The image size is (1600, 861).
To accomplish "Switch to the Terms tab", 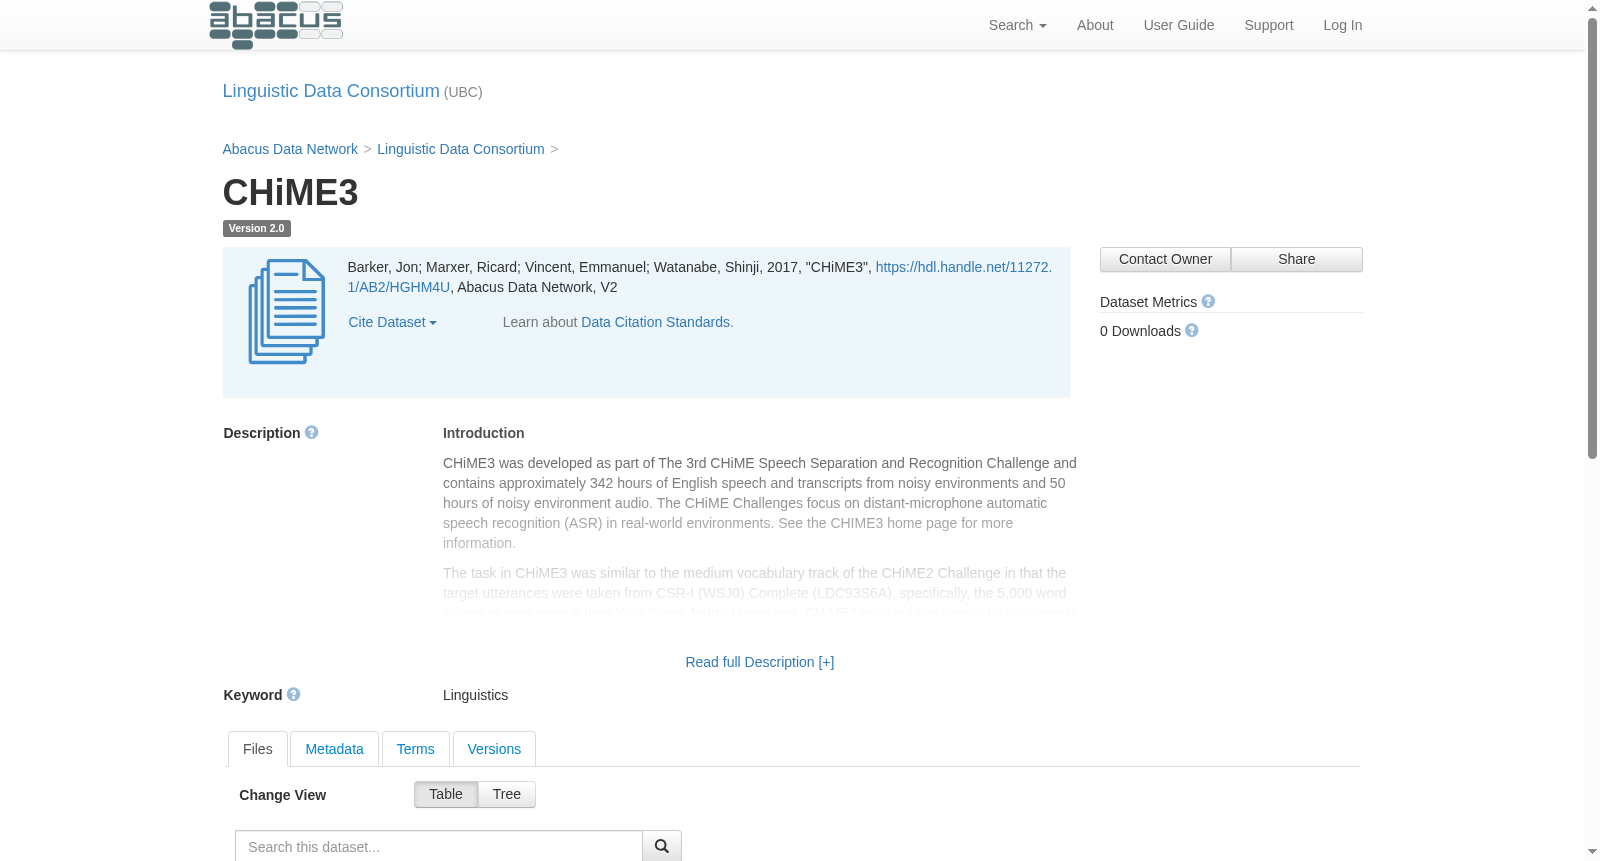I will [415, 749].
